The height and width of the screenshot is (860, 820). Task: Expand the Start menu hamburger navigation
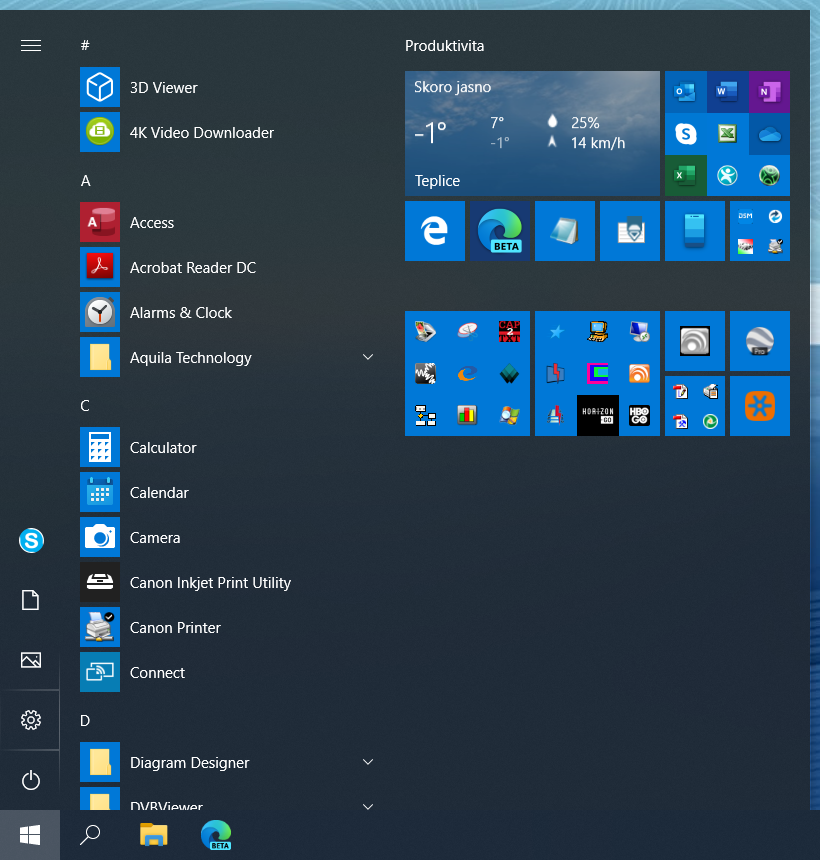coord(31,45)
